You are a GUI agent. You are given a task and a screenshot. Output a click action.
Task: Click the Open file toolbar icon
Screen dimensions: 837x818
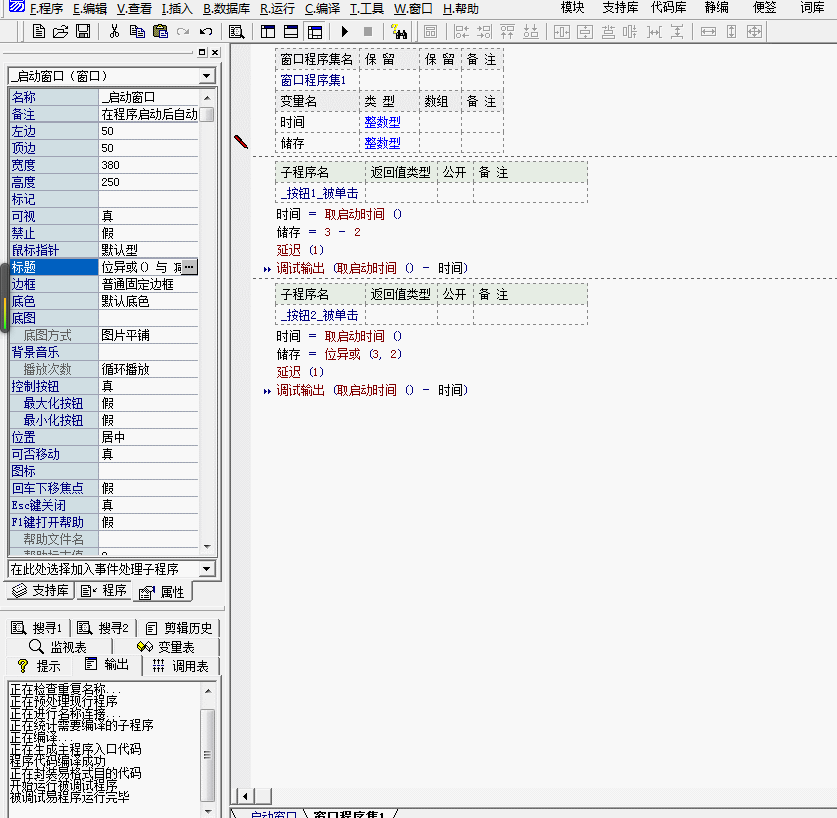(x=60, y=32)
